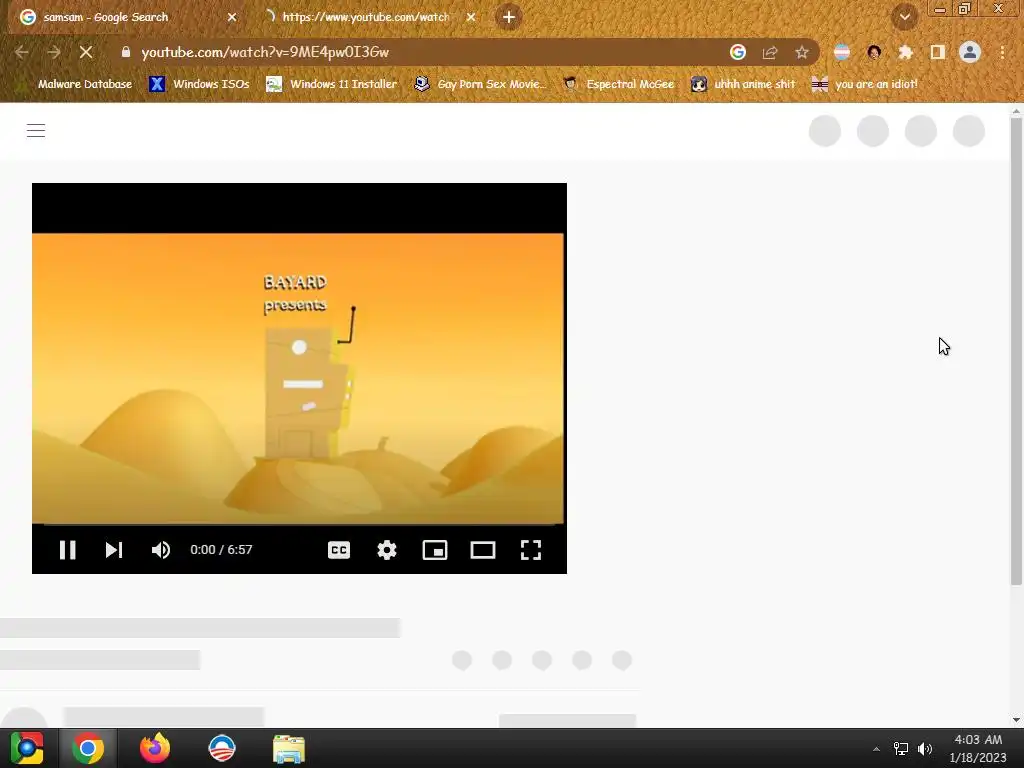This screenshot has height=768, width=1024.
Task: Go back to previous page
Action: 22,52
